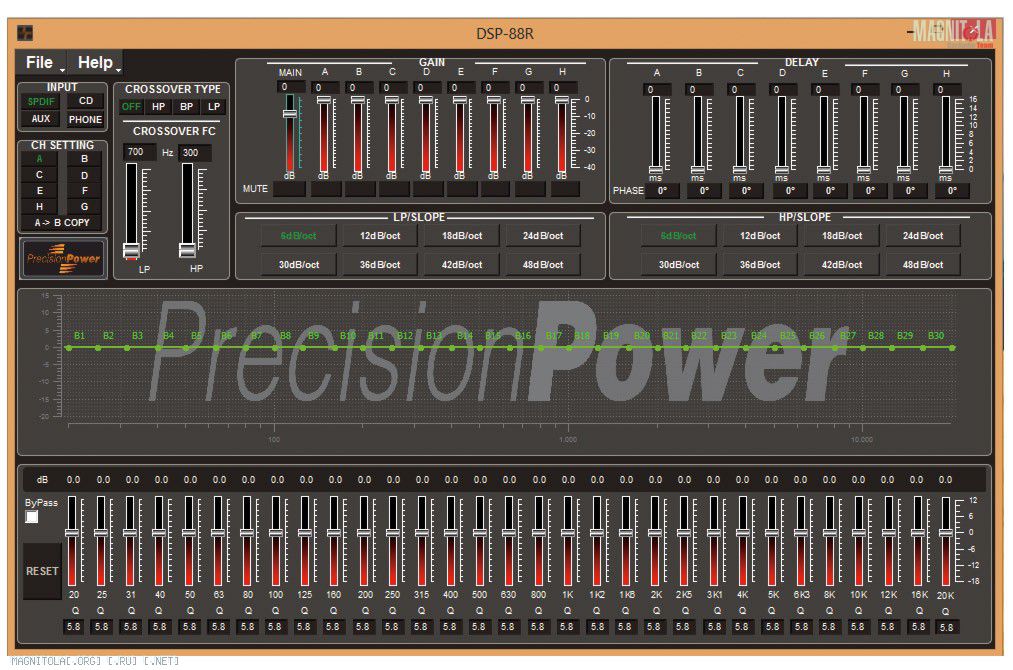
Task: Set crossover type to HP
Action: pyautogui.click(x=158, y=107)
